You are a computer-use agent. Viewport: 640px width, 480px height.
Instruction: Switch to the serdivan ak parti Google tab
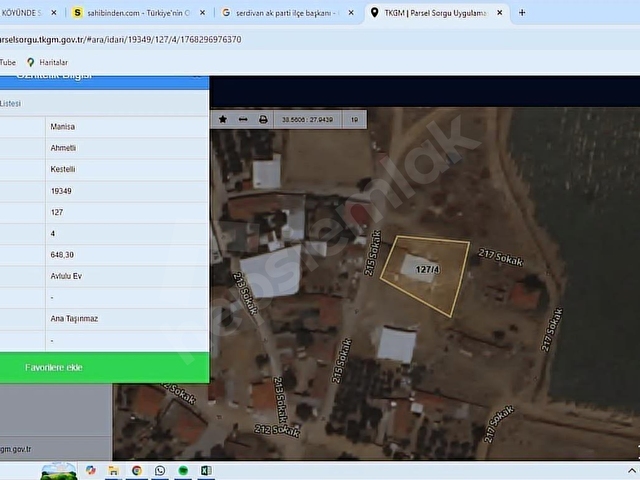287,13
